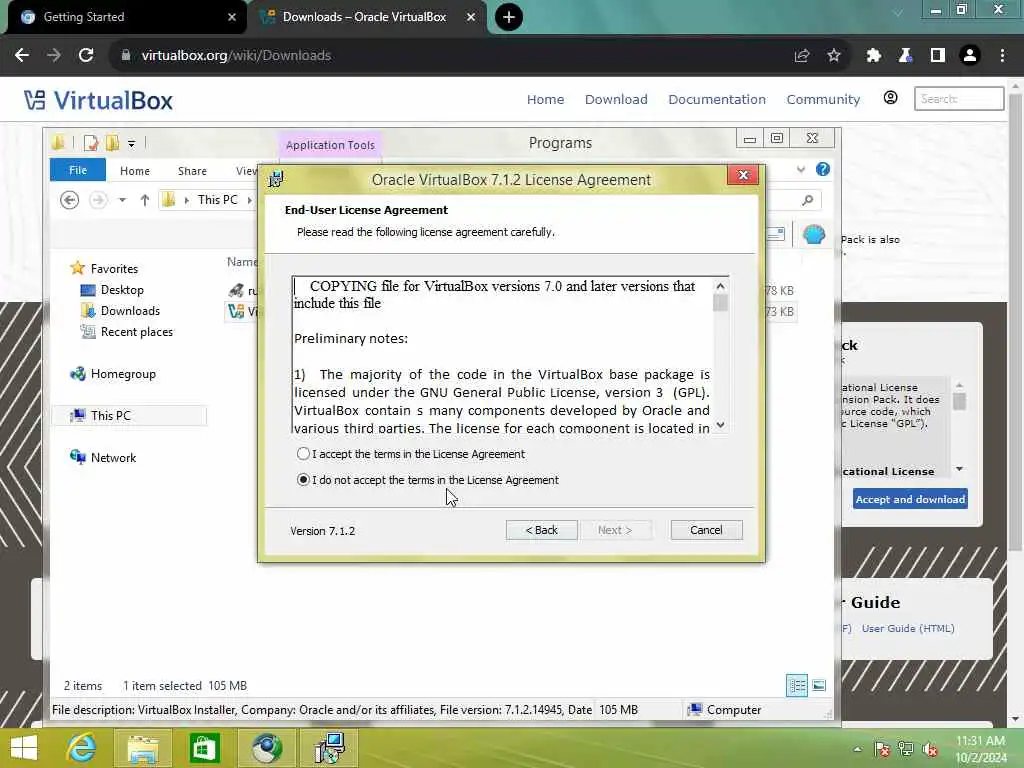Expand the explorer ribbon chevron

801,170
